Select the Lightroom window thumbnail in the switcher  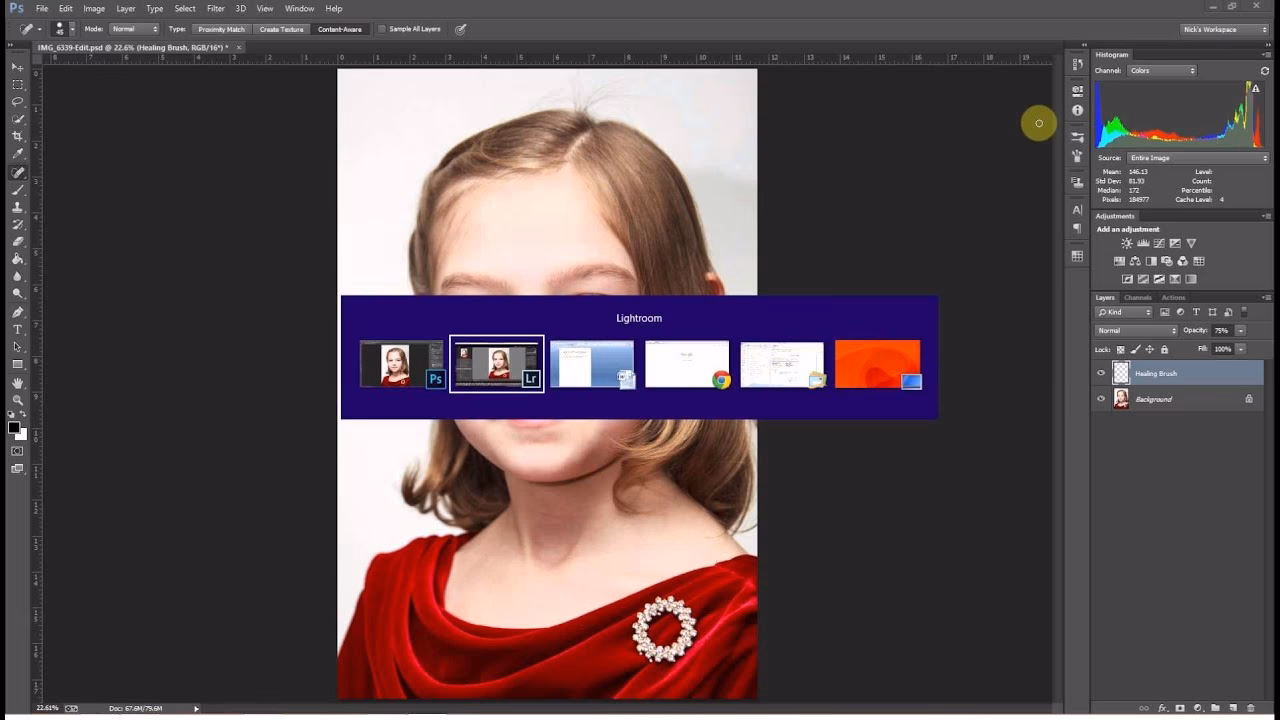tap(497, 364)
